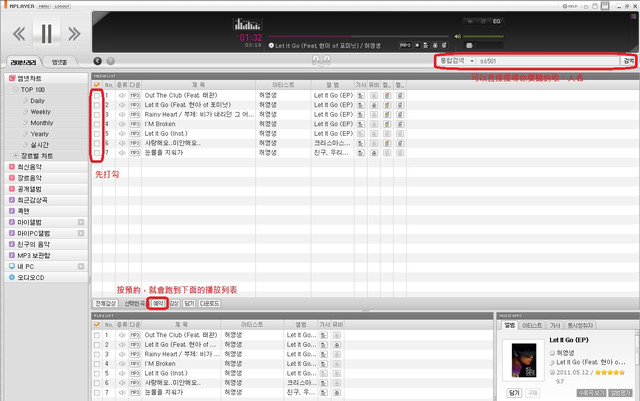The height and width of the screenshot is (401, 640).
Task: Click color ring icon for Rainy Heart row
Action: [x=387, y=115]
